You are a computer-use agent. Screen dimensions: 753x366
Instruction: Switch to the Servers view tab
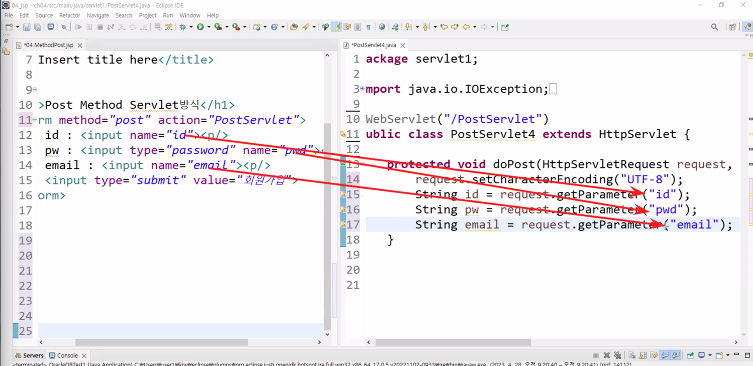tap(29, 356)
